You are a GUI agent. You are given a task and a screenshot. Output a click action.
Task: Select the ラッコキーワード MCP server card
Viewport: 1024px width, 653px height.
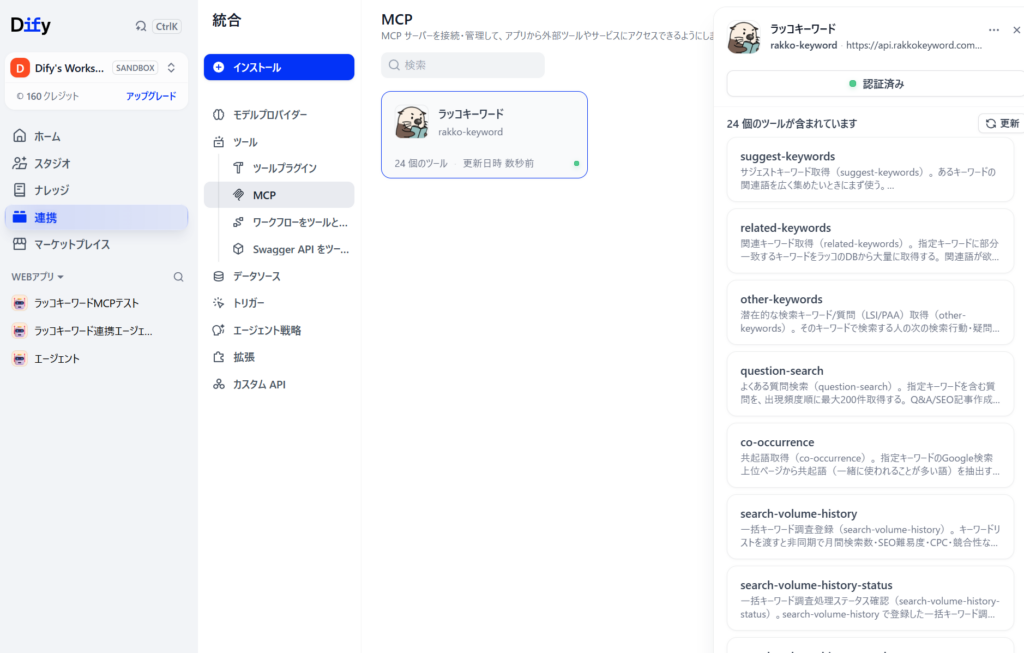point(485,135)
